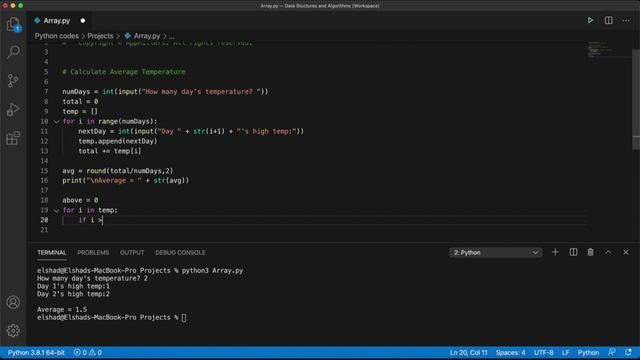Create a new terminal with plus icon
Screen dimensions: 640x360
click(x=555, y=252)
